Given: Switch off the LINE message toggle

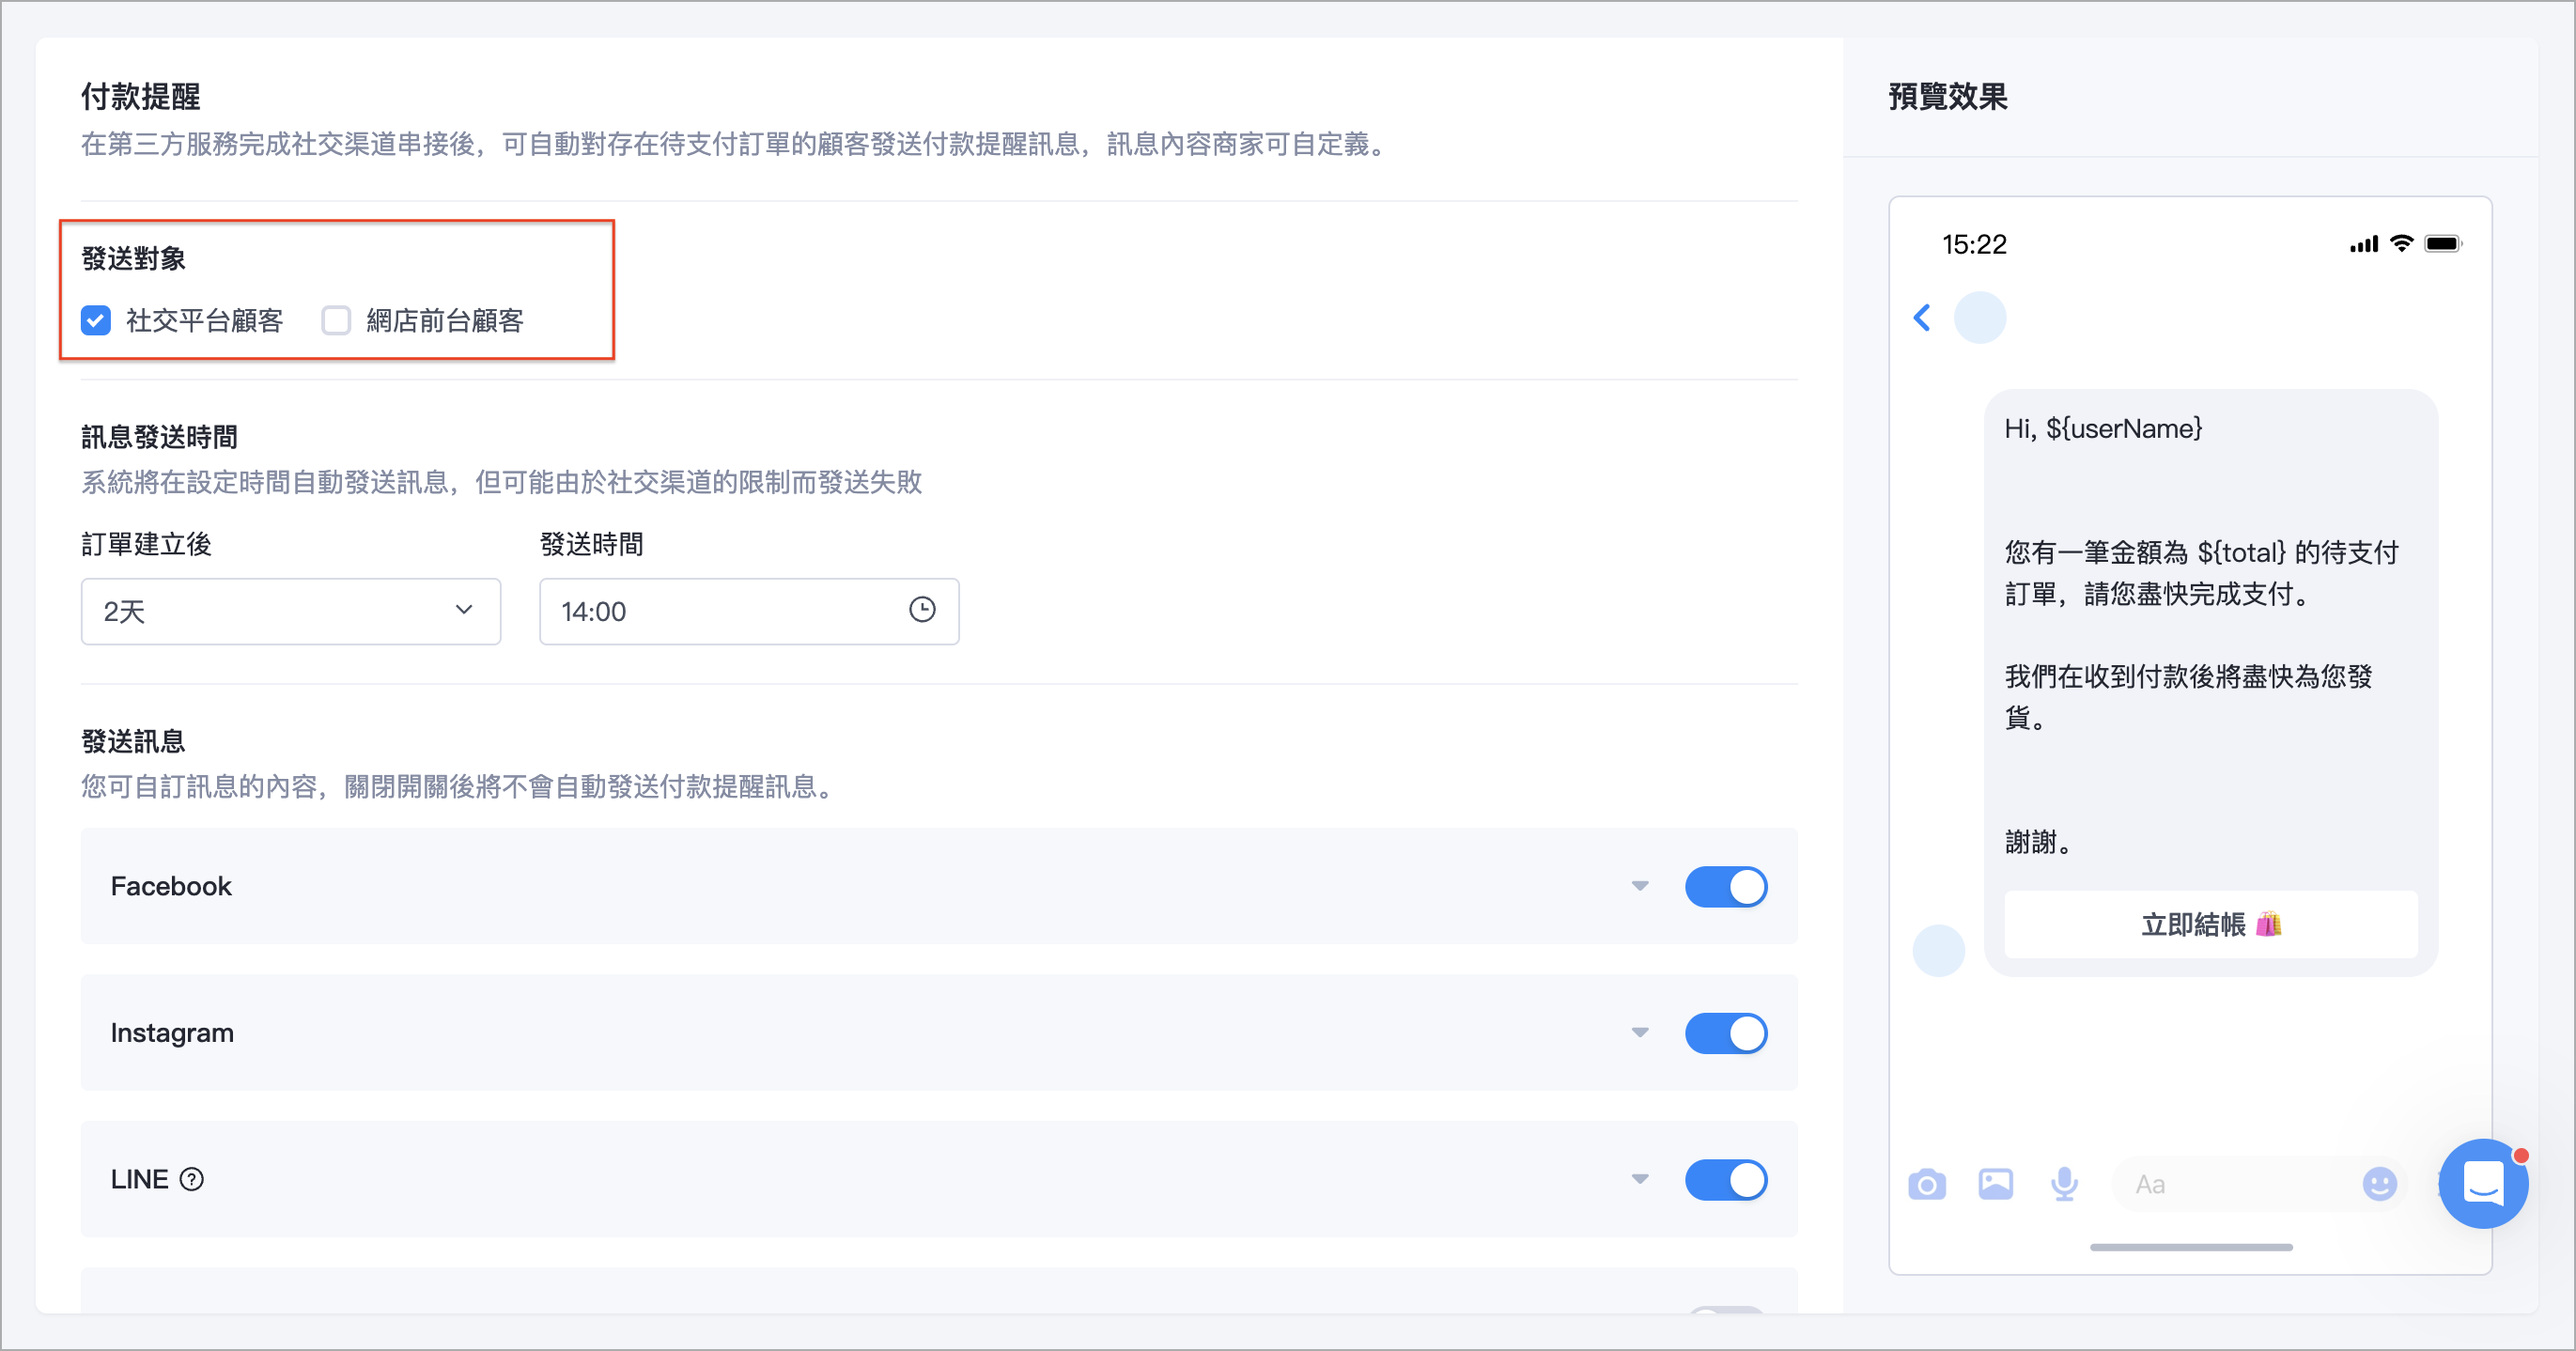Looking at the screenshot, I should click(1725, 1179).
